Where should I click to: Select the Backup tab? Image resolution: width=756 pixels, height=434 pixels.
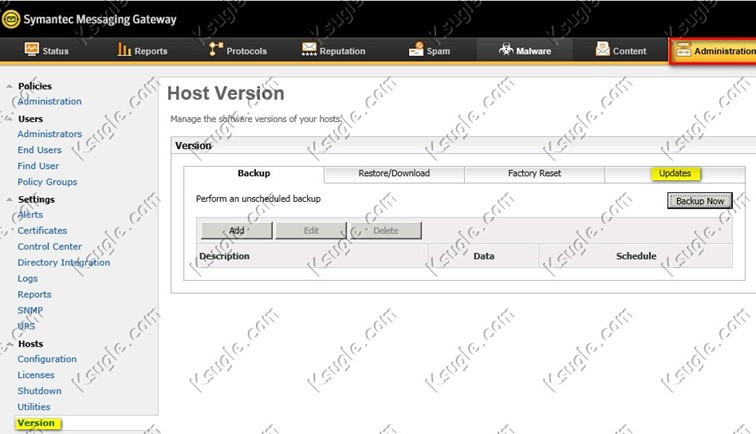pos(254,174)
